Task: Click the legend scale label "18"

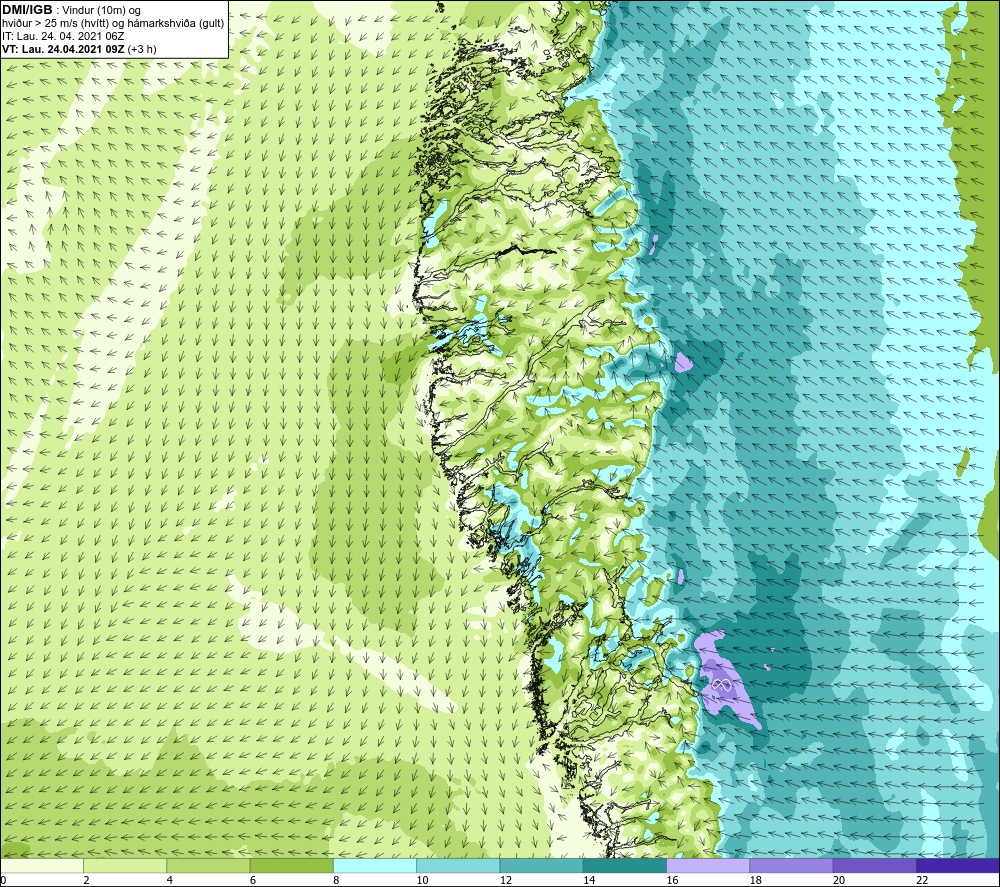Action: (x=756, y=881)
